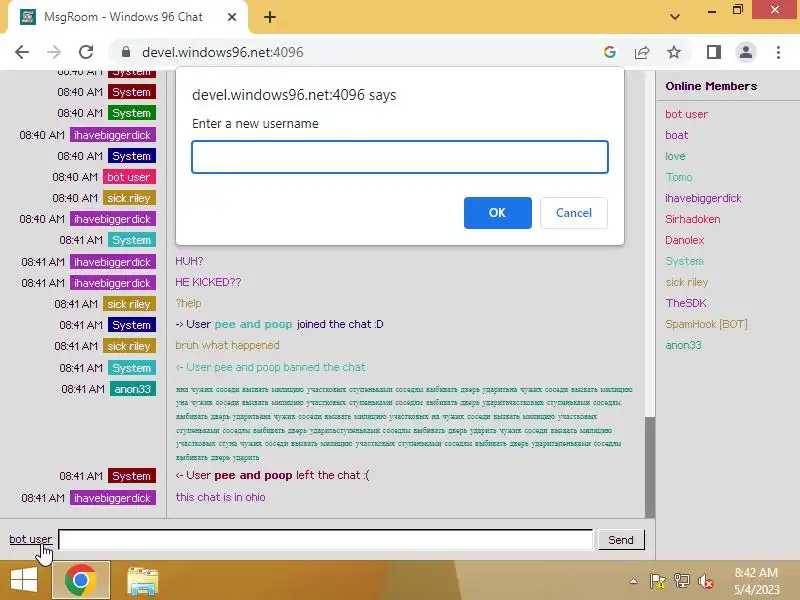Open File Explorer from taskbar
The image size is (800, 600).
click(x=142, y=581)
